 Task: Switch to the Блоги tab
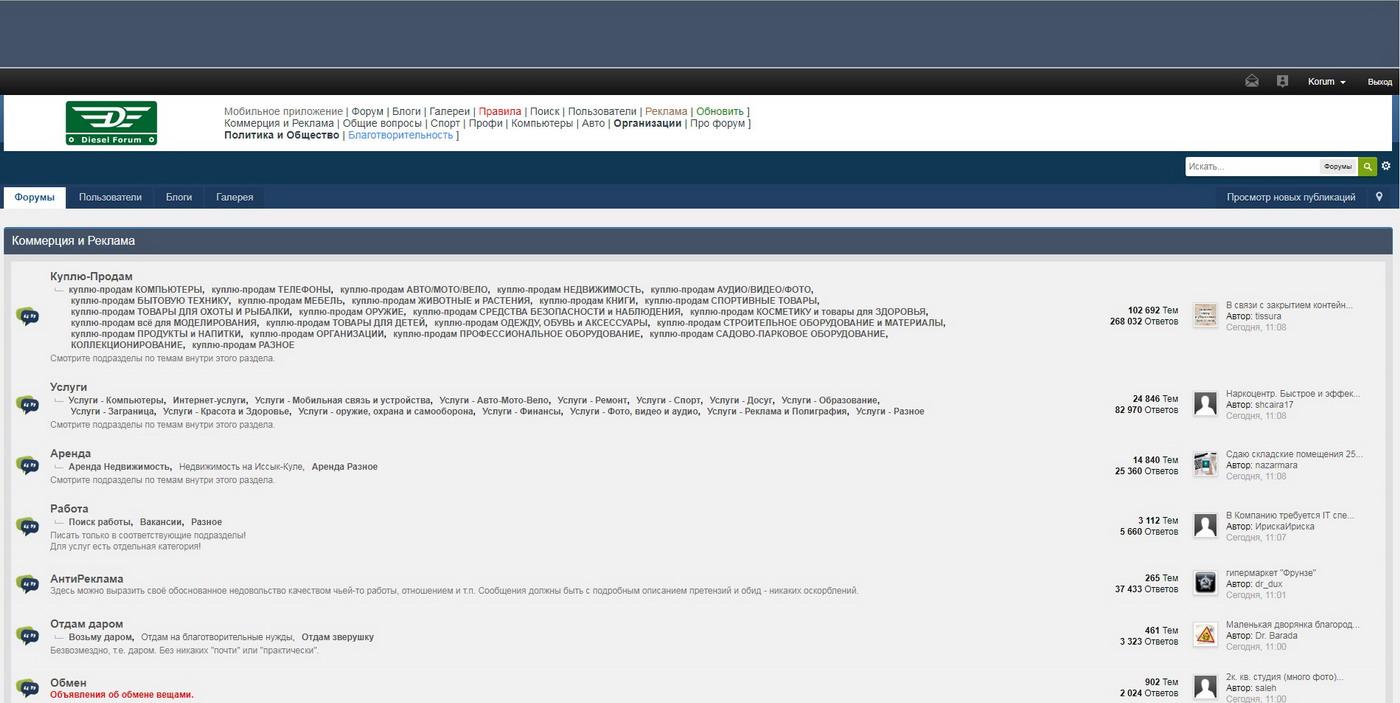point(179,197)
